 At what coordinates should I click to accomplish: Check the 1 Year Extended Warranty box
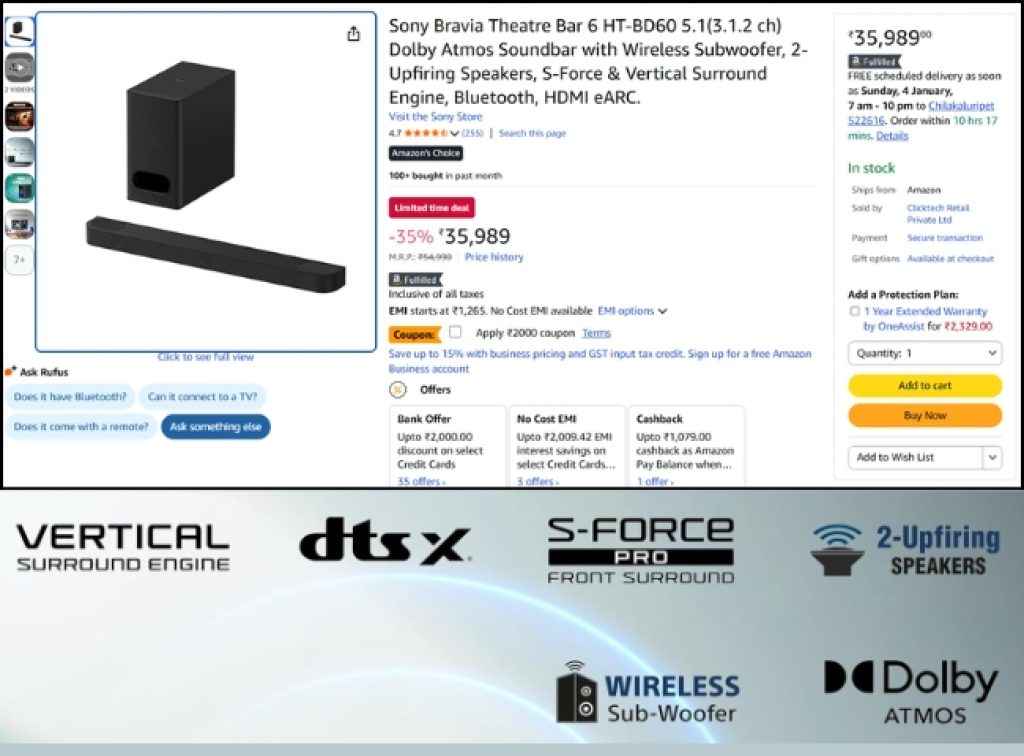click(854, 311)
